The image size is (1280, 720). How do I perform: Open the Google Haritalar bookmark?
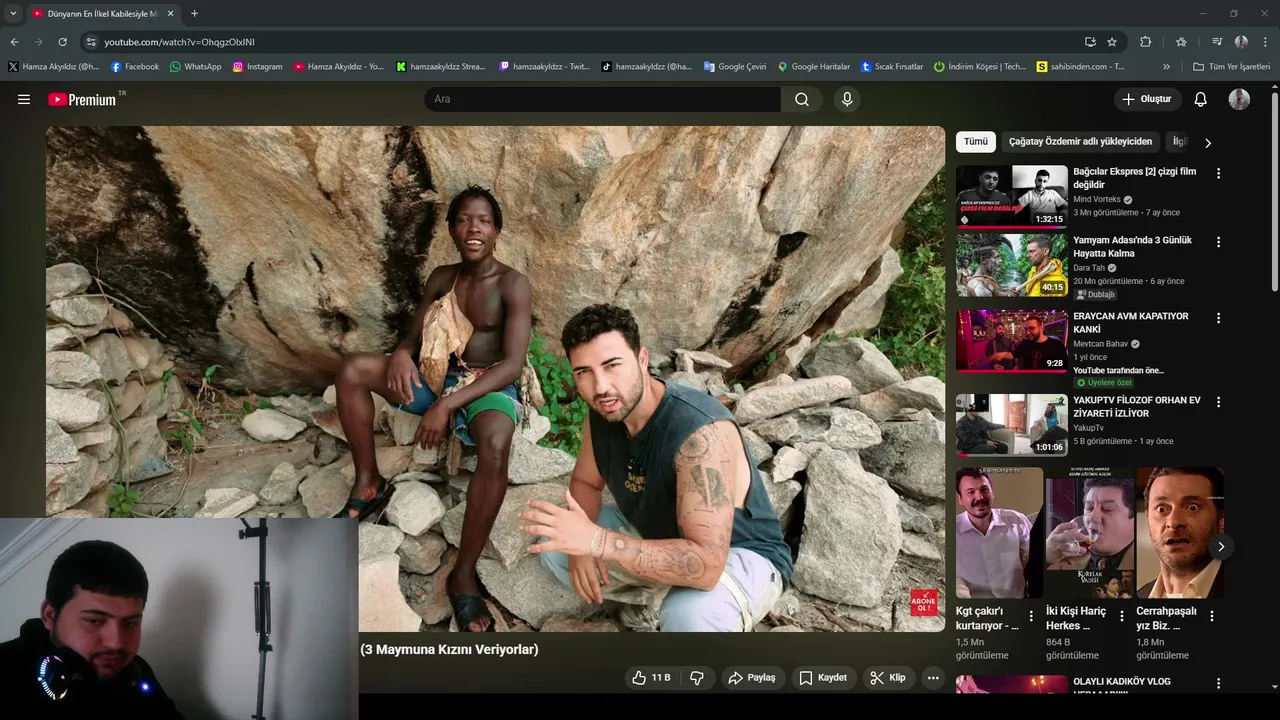(814, 67)
